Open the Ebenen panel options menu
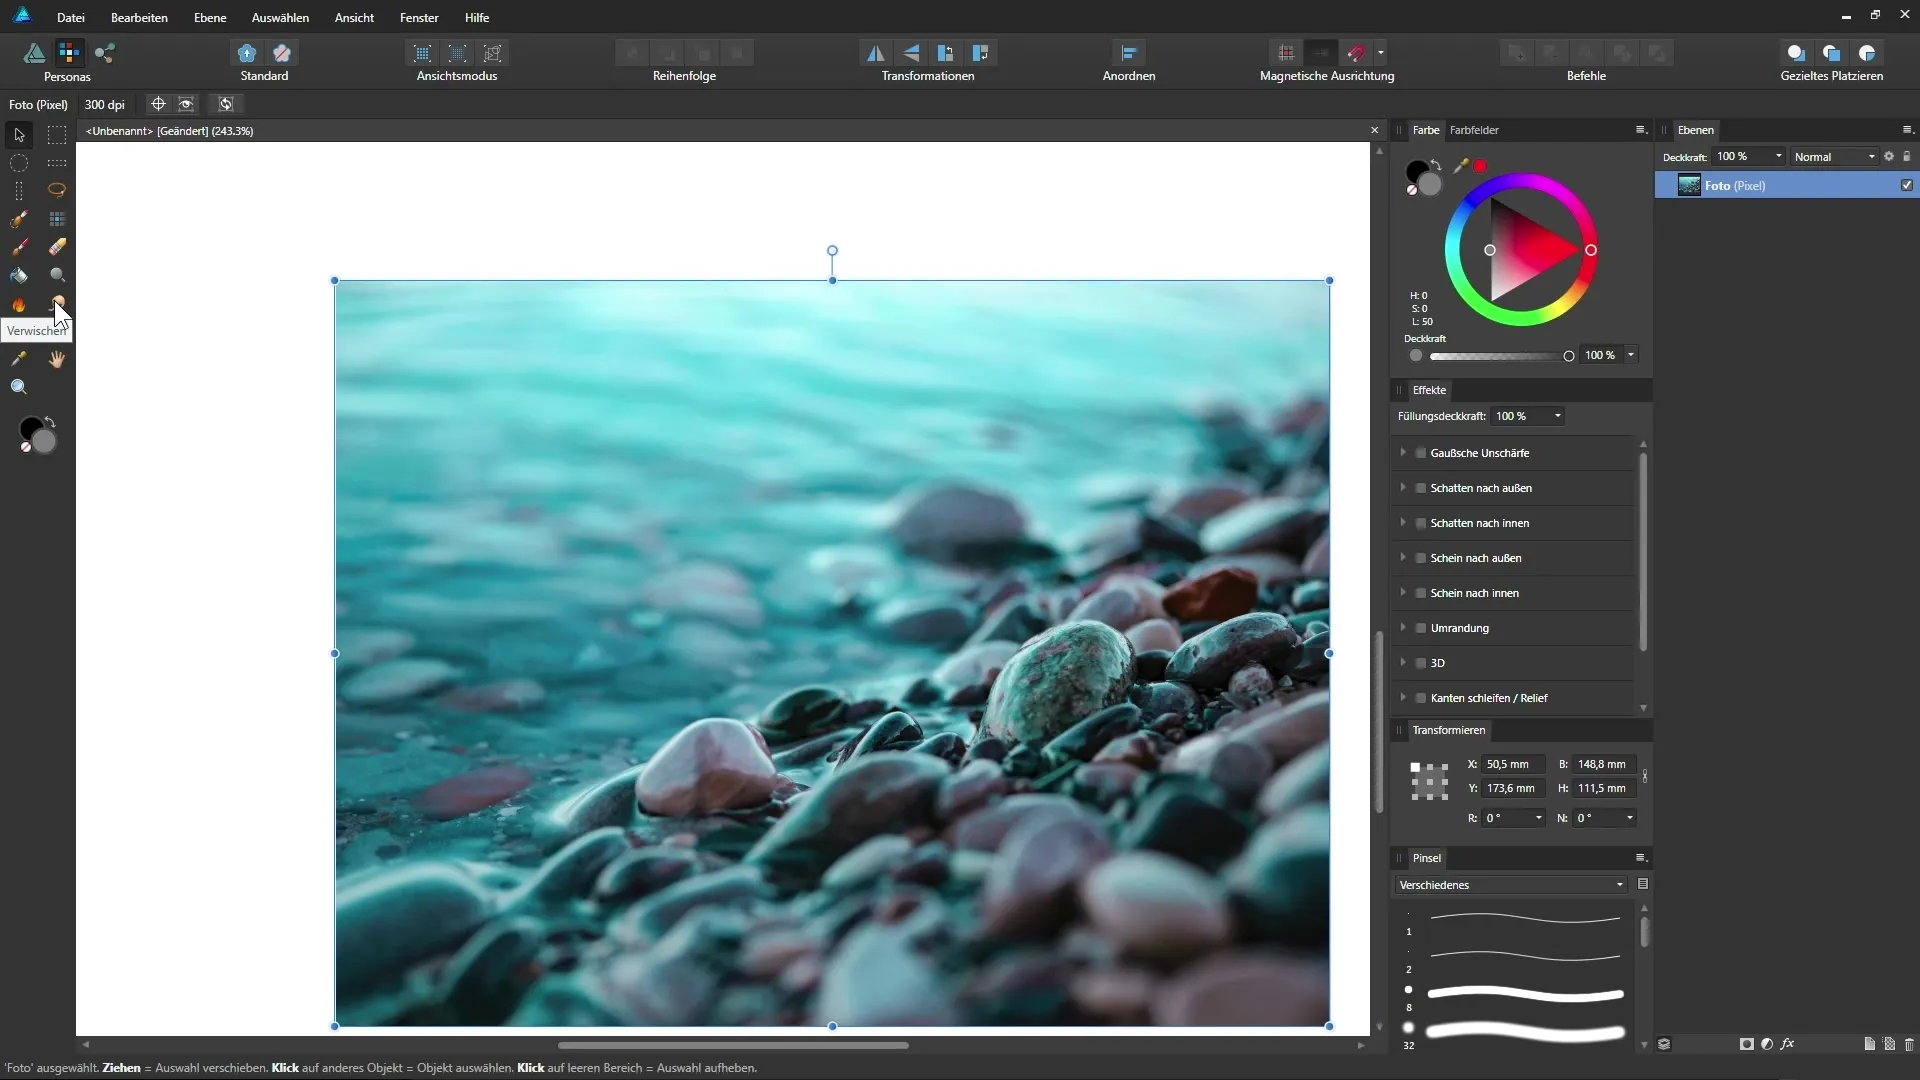The height and width of the screenshot is (1080, 1920). pos(1907,130)
